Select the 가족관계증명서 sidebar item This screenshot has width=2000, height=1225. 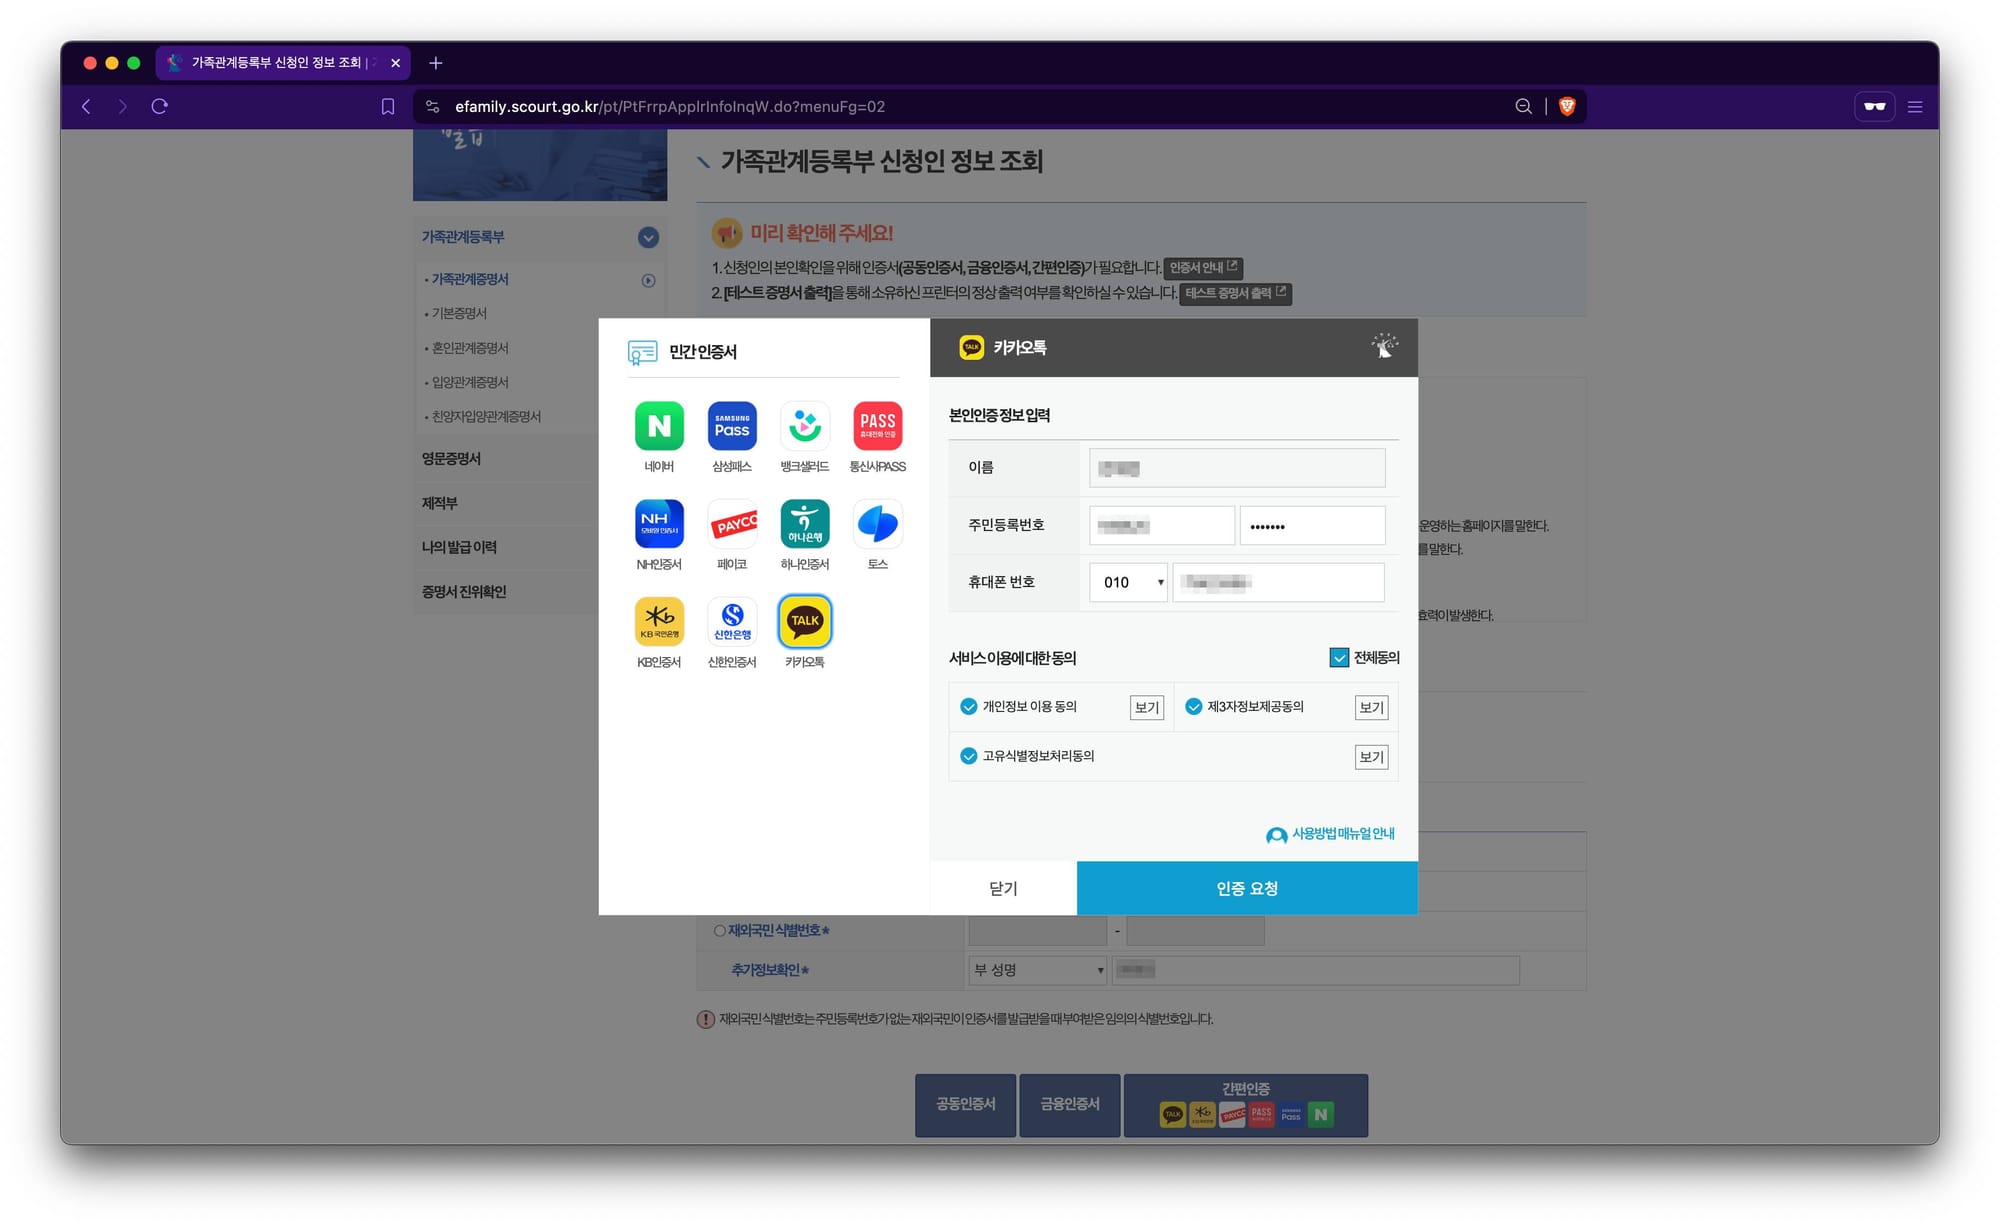[x=470, y=280]
